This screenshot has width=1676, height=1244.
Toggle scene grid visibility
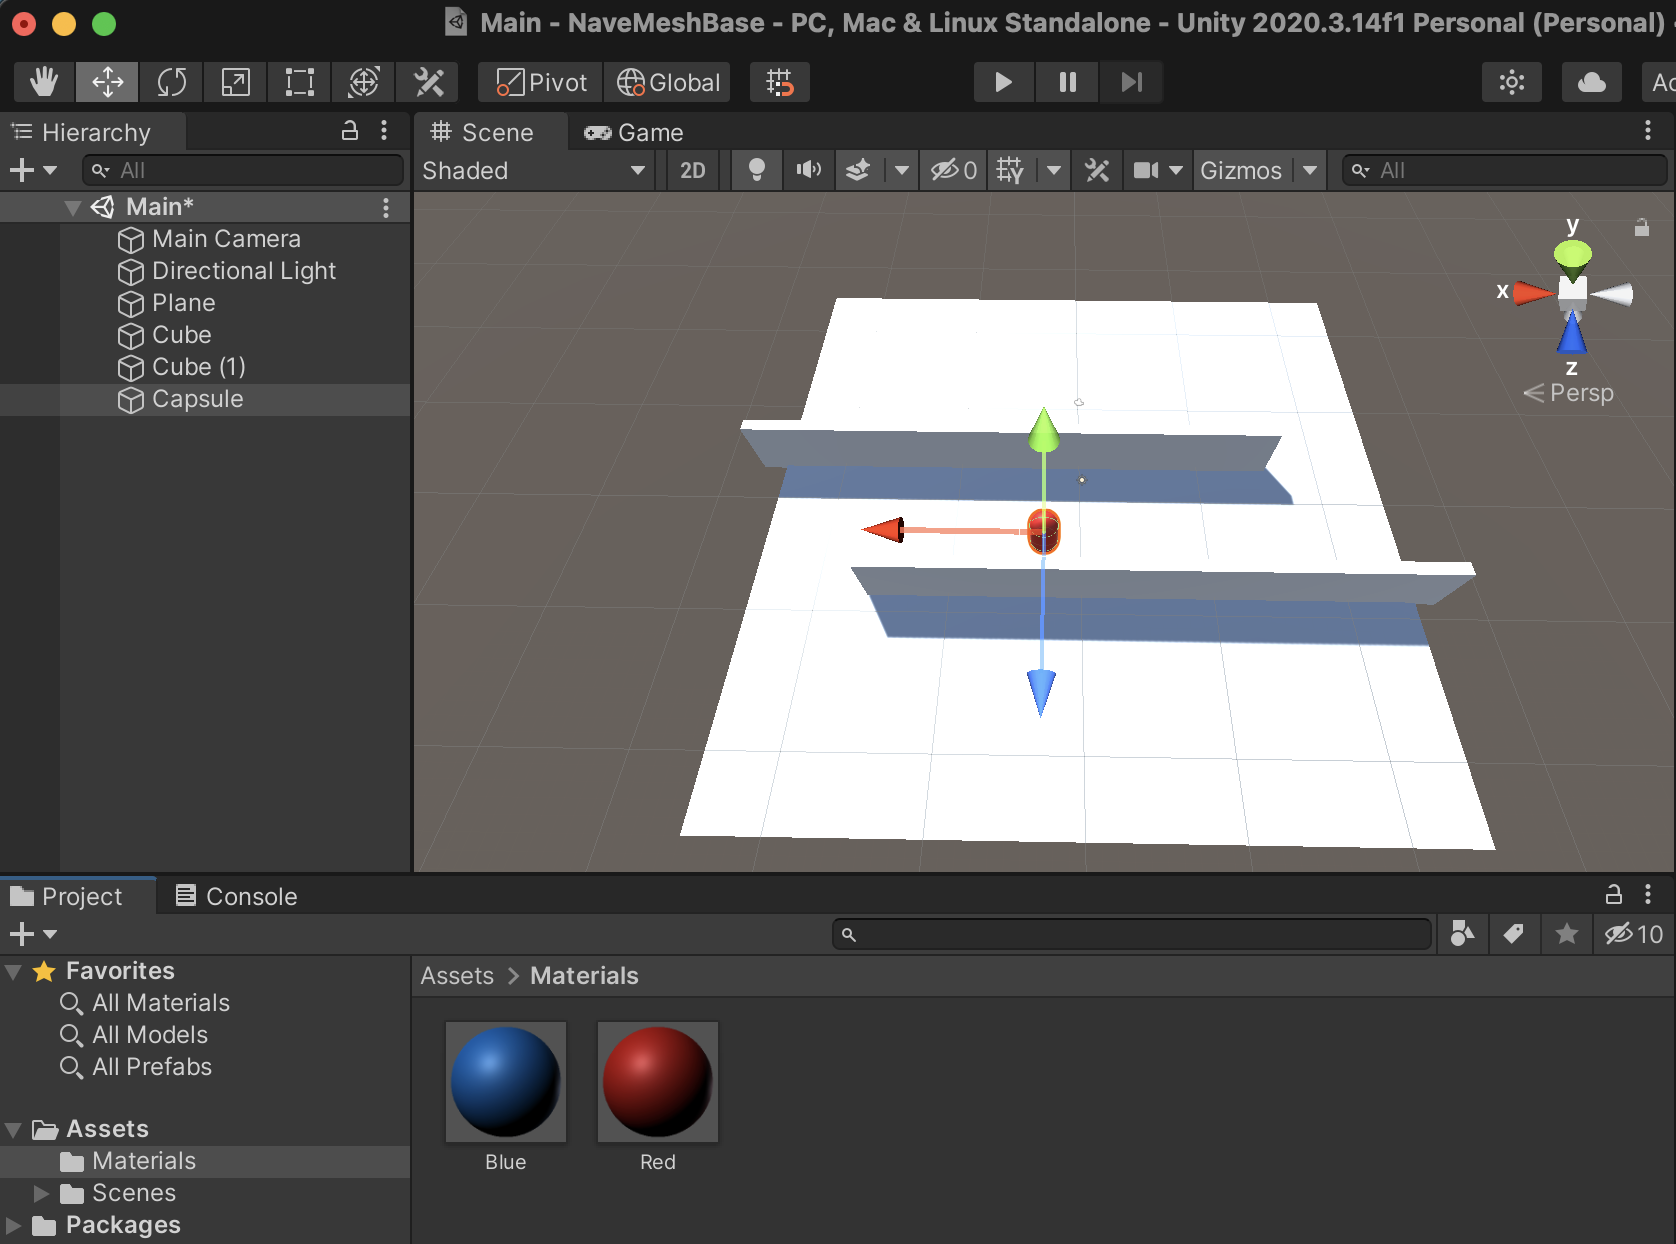(1010, 171)
